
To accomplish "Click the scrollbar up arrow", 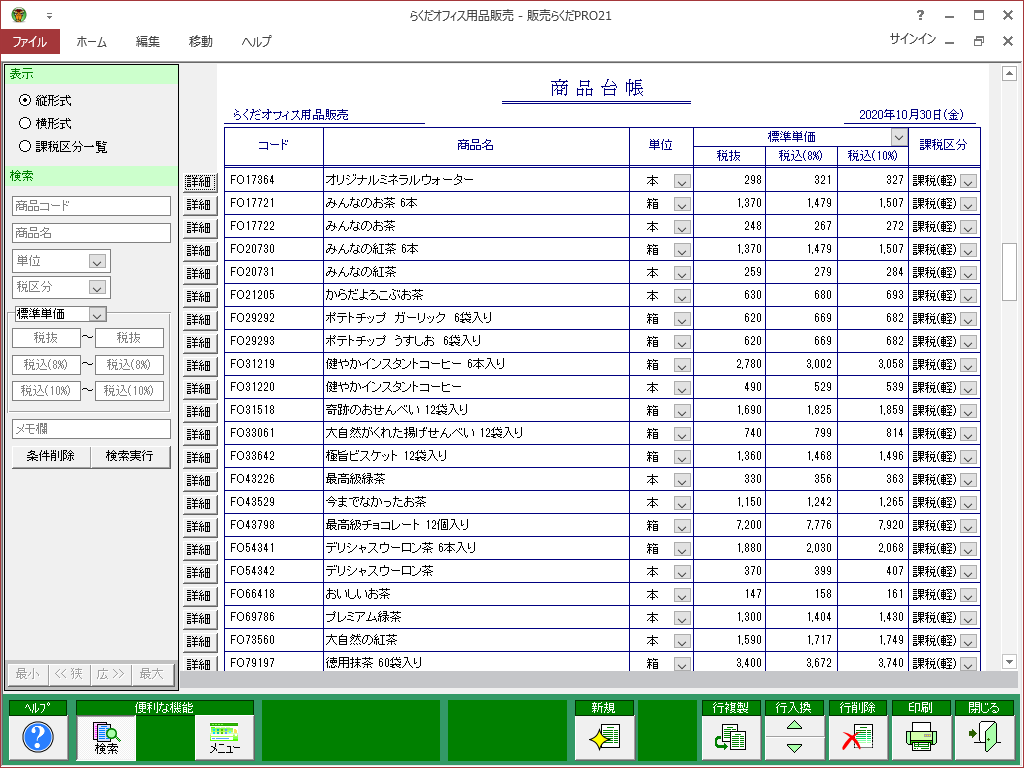I will [x=1009, y=73].
